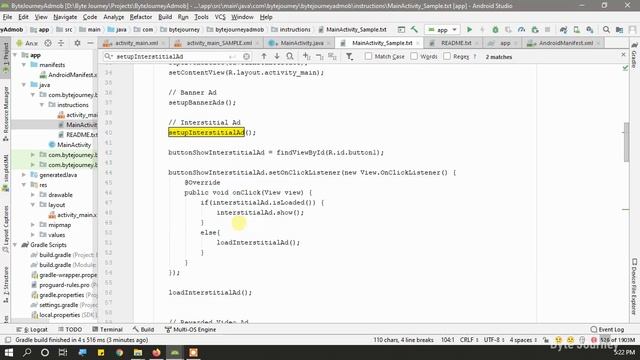Screen dimensions: 640x360
Task: Click Android Studio taskbar icon
Action: coord(175,352)
